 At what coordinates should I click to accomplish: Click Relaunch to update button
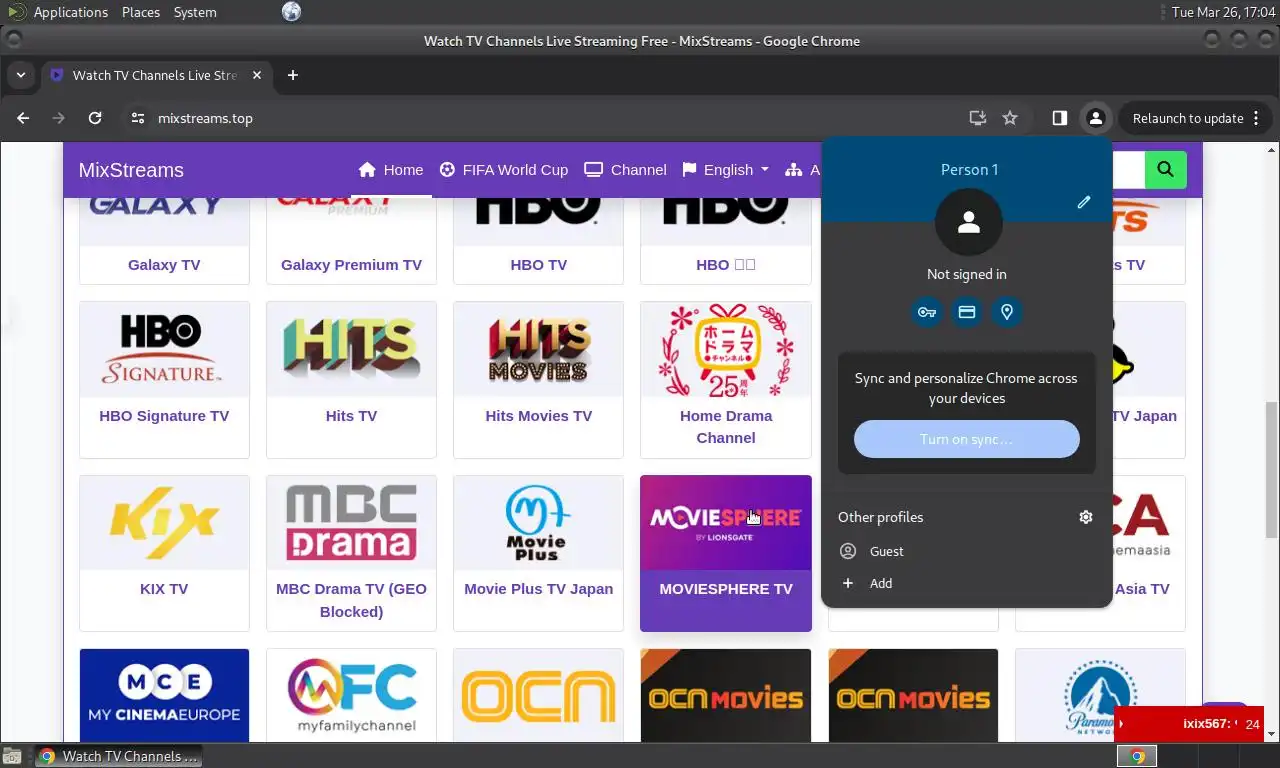(x=1188, y=118)
